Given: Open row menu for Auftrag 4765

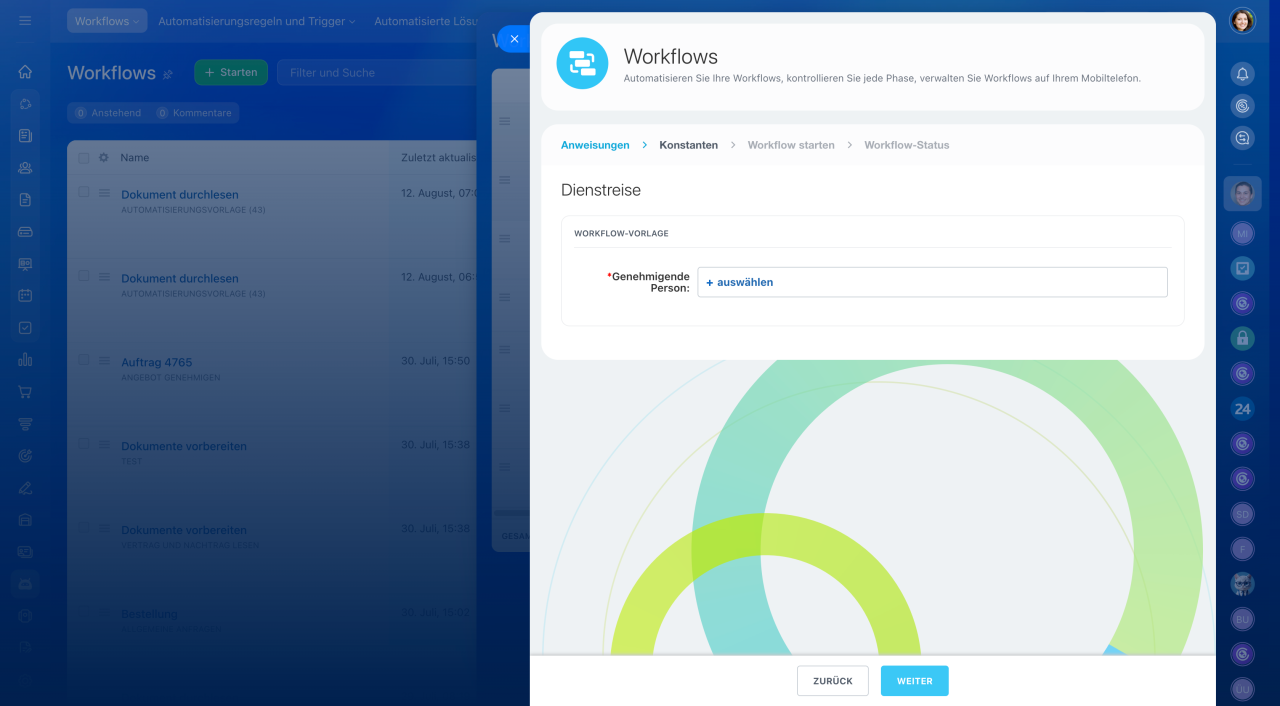Looking at the screenshot, I should pyautogui.click(x=103, y=361).
